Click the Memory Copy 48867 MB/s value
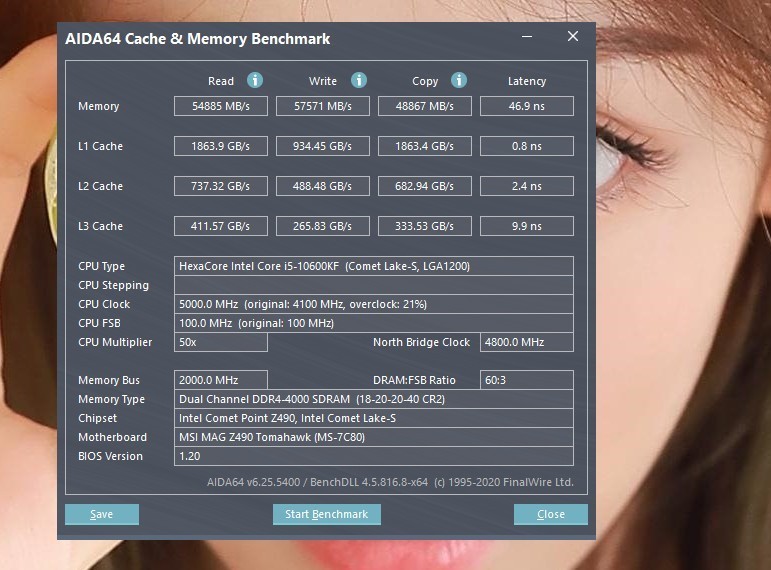This screenshot has width=771, height=570. (x=424, y=106)
